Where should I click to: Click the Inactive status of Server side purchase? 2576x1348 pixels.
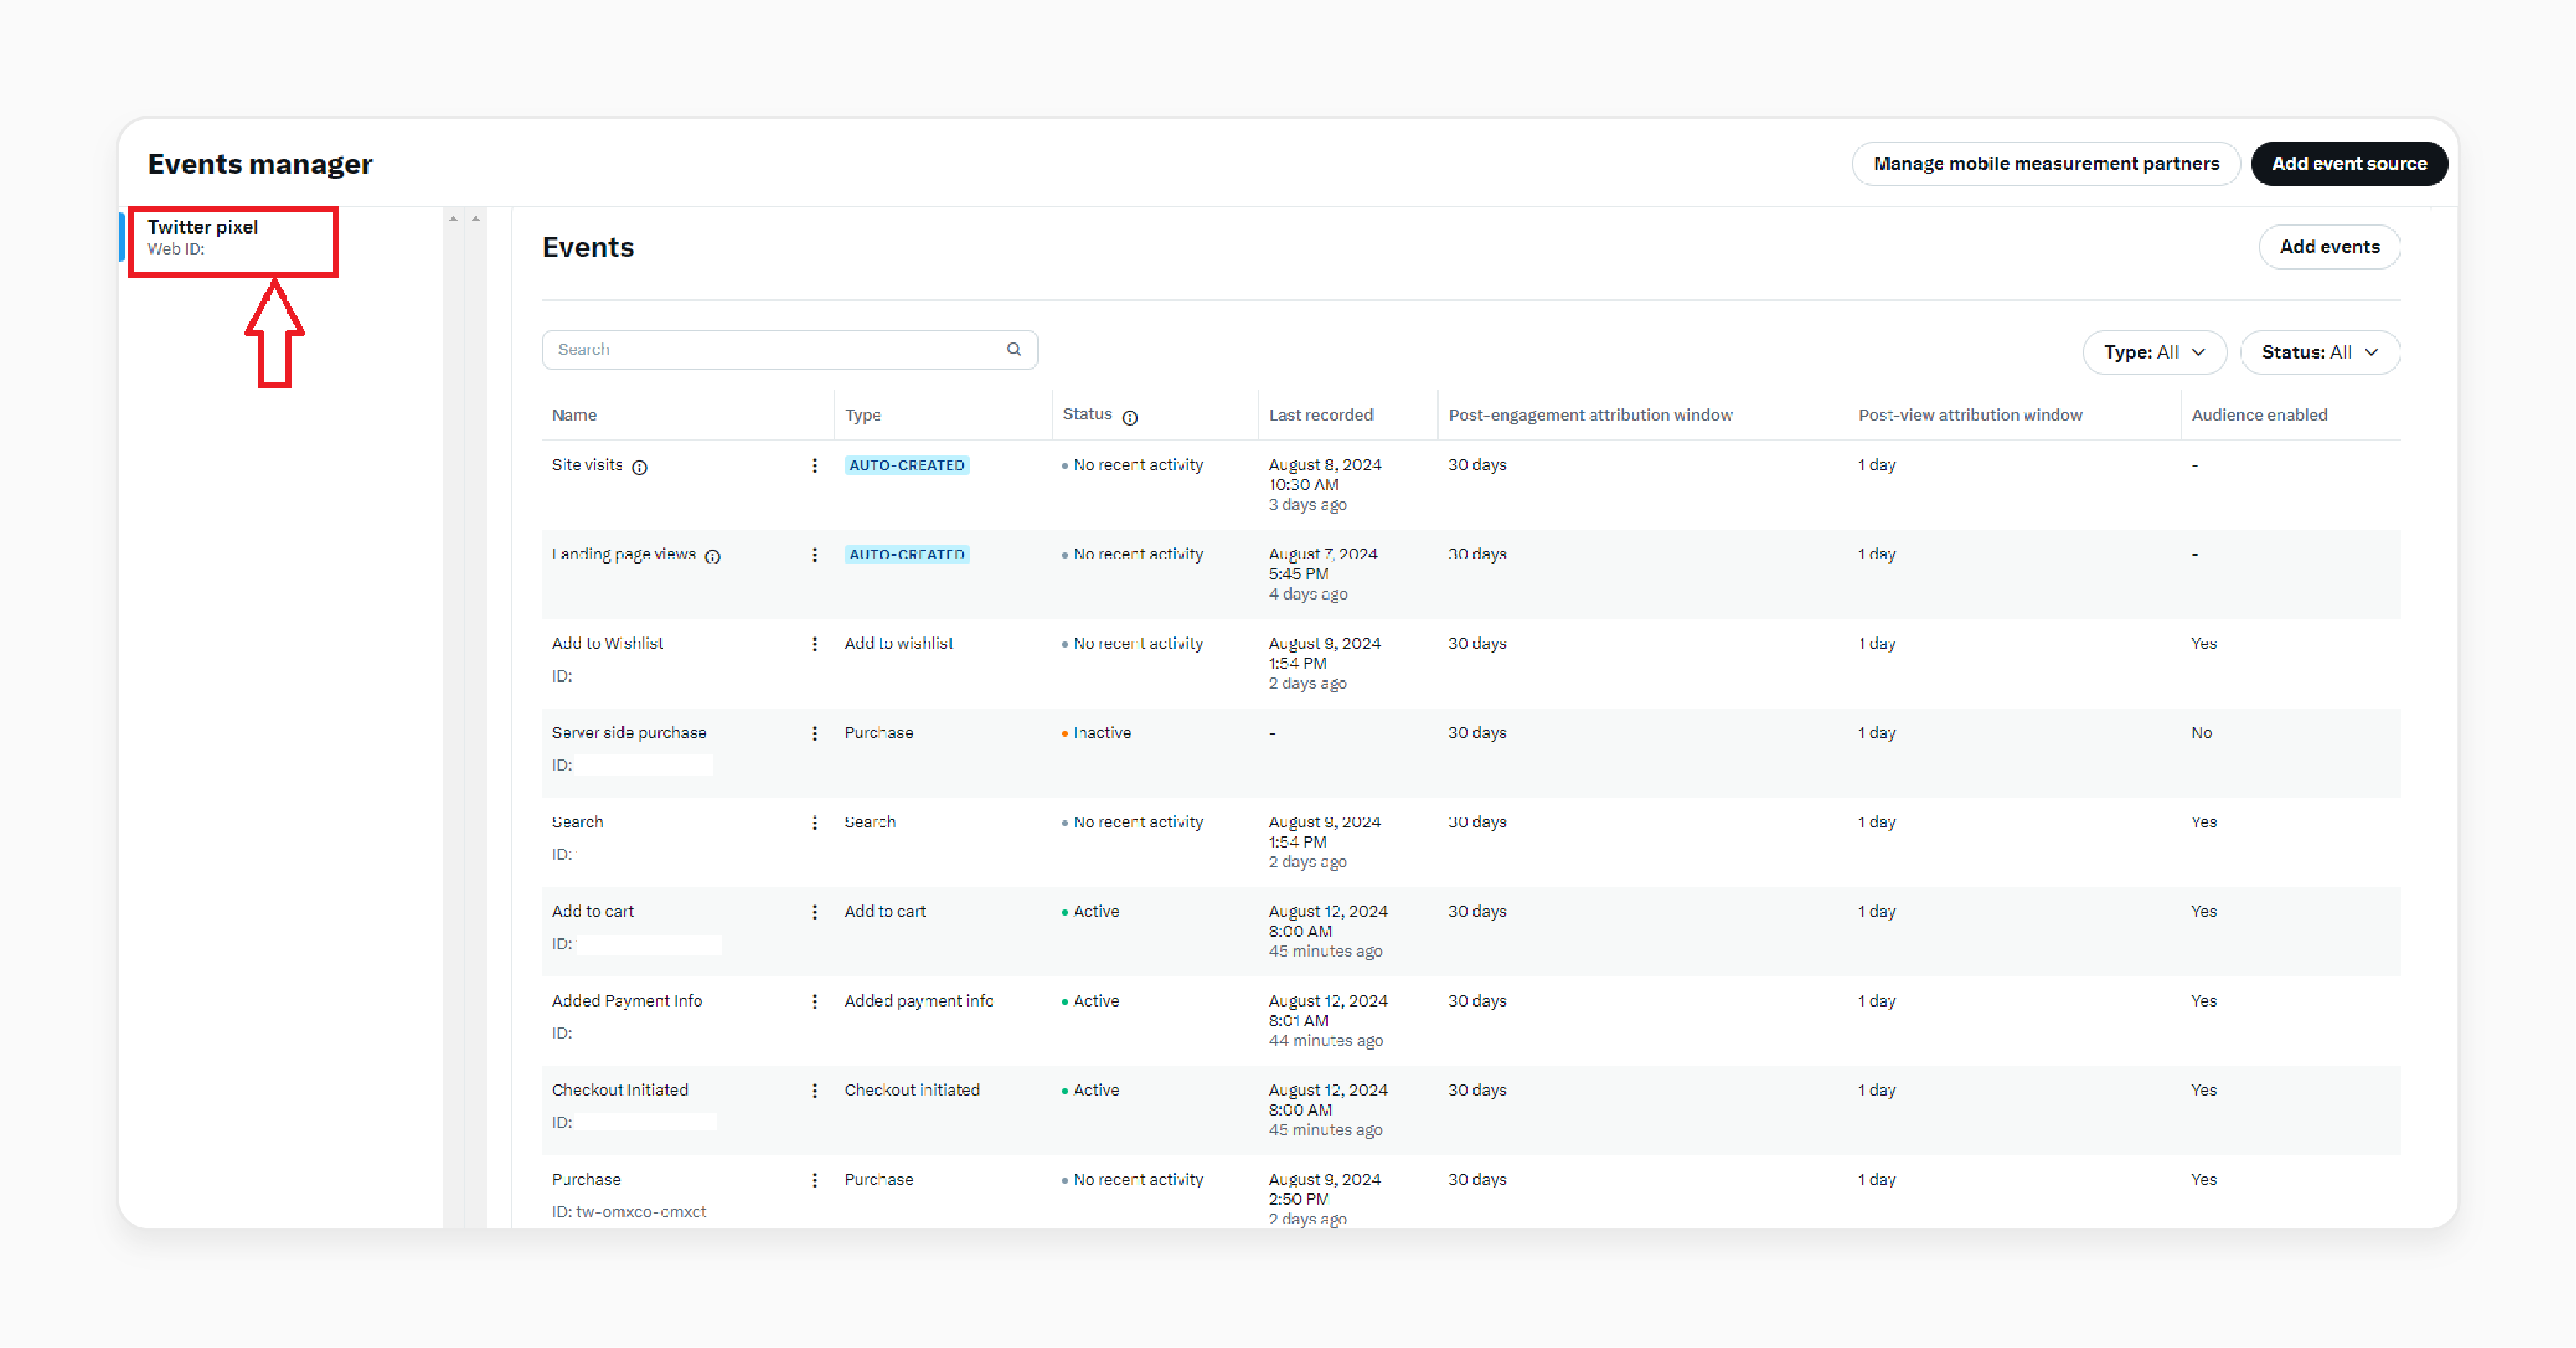point(1097,733)
